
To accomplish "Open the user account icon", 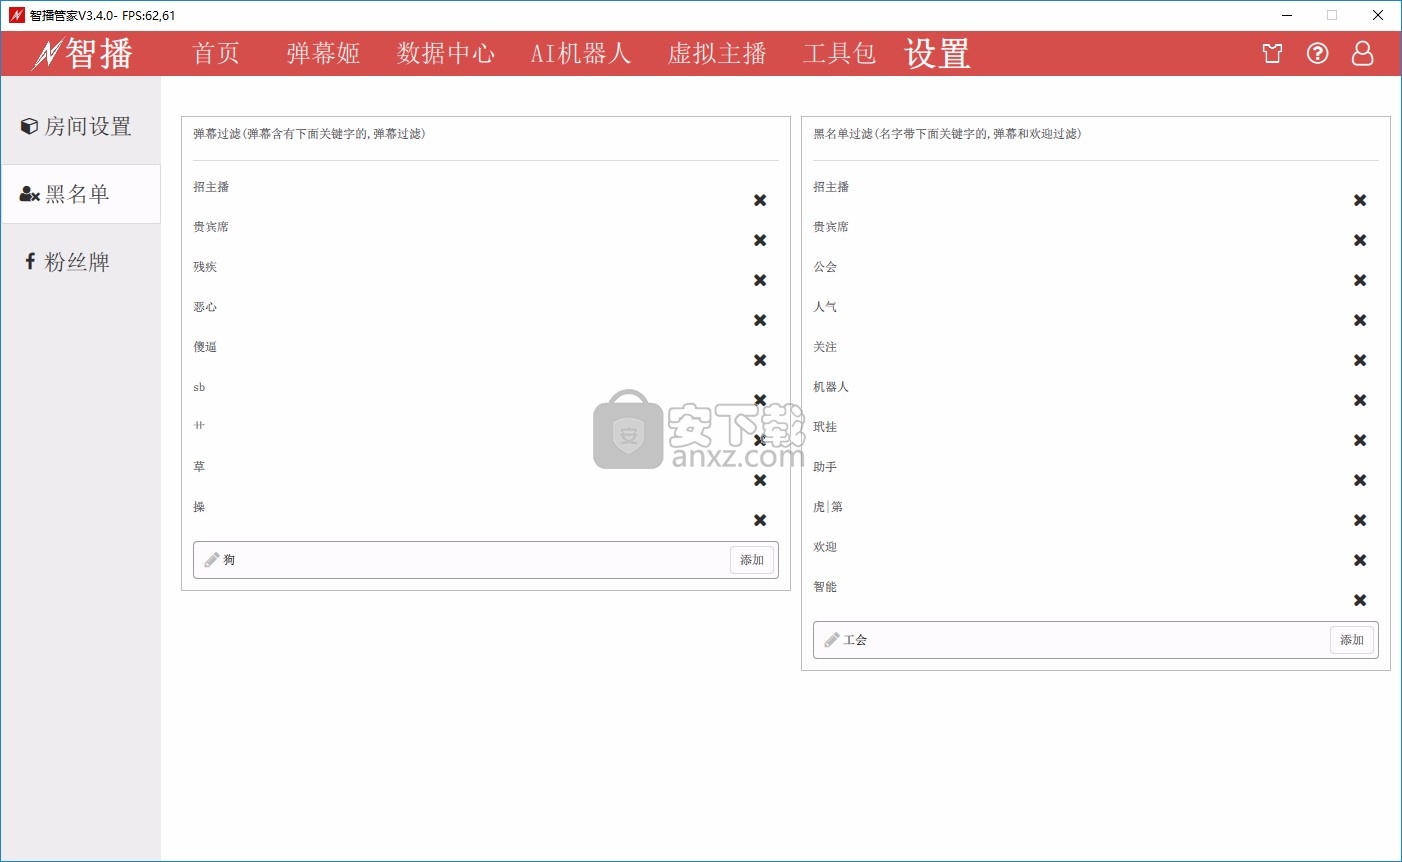I will tap(1362, 53).
